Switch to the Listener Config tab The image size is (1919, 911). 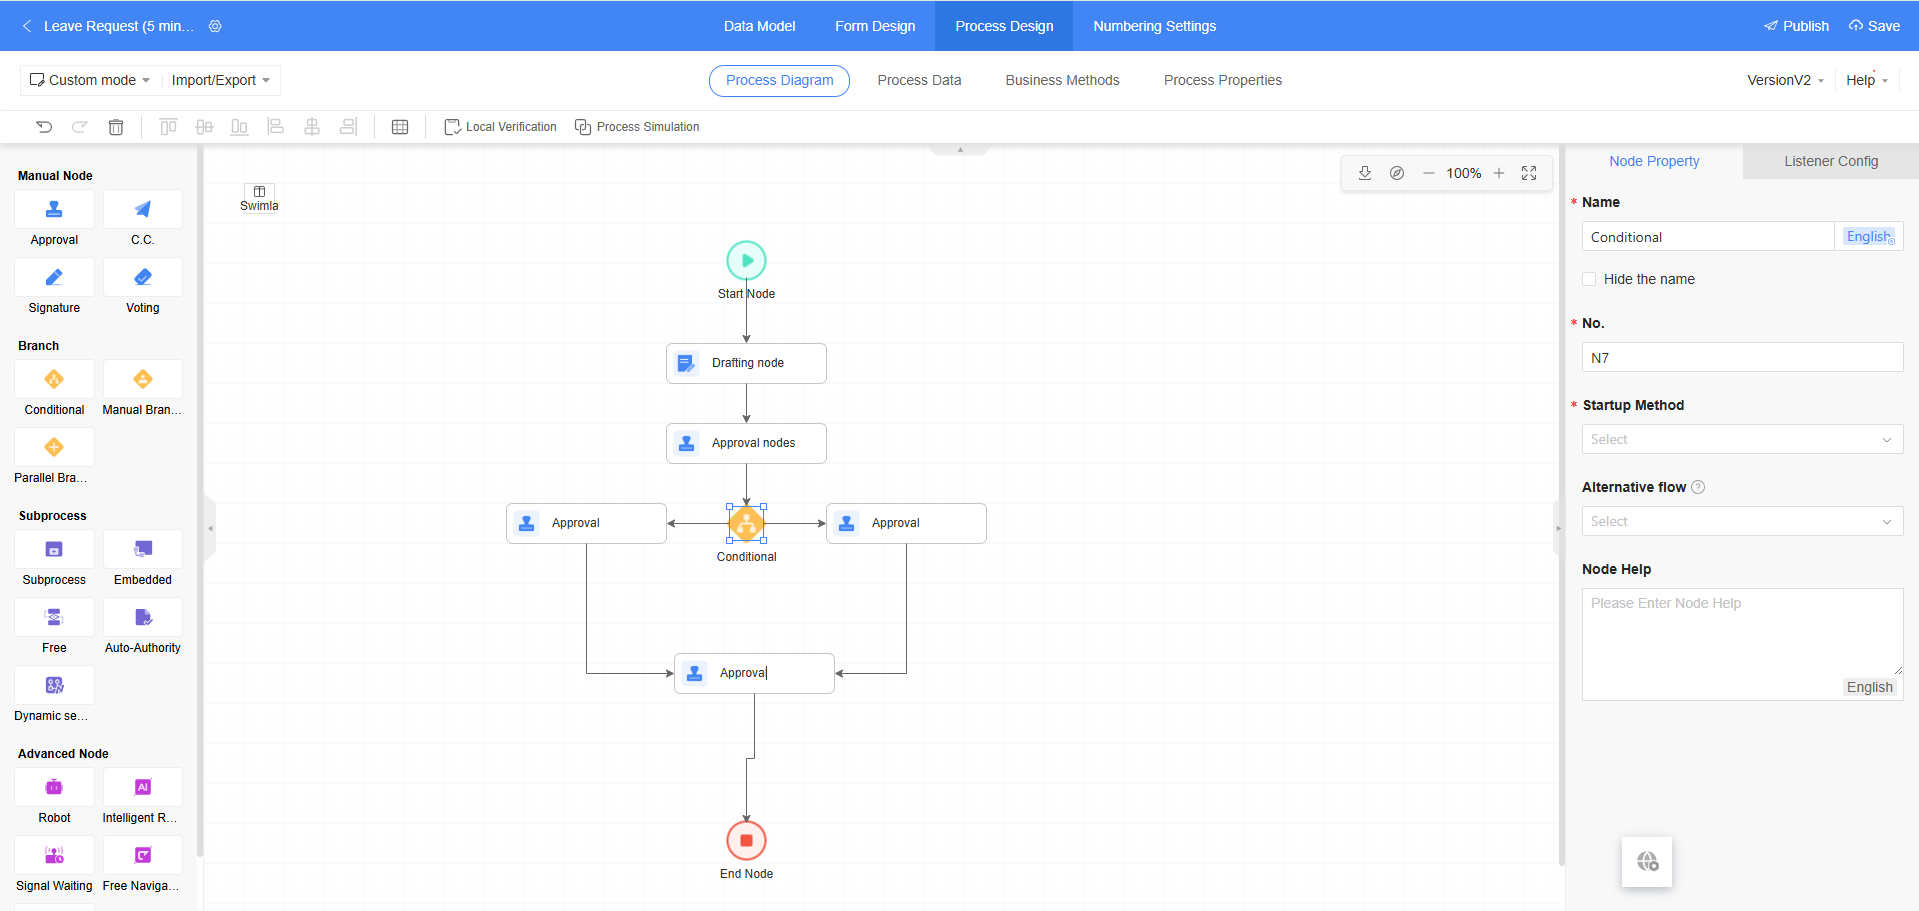point(1830,161)
